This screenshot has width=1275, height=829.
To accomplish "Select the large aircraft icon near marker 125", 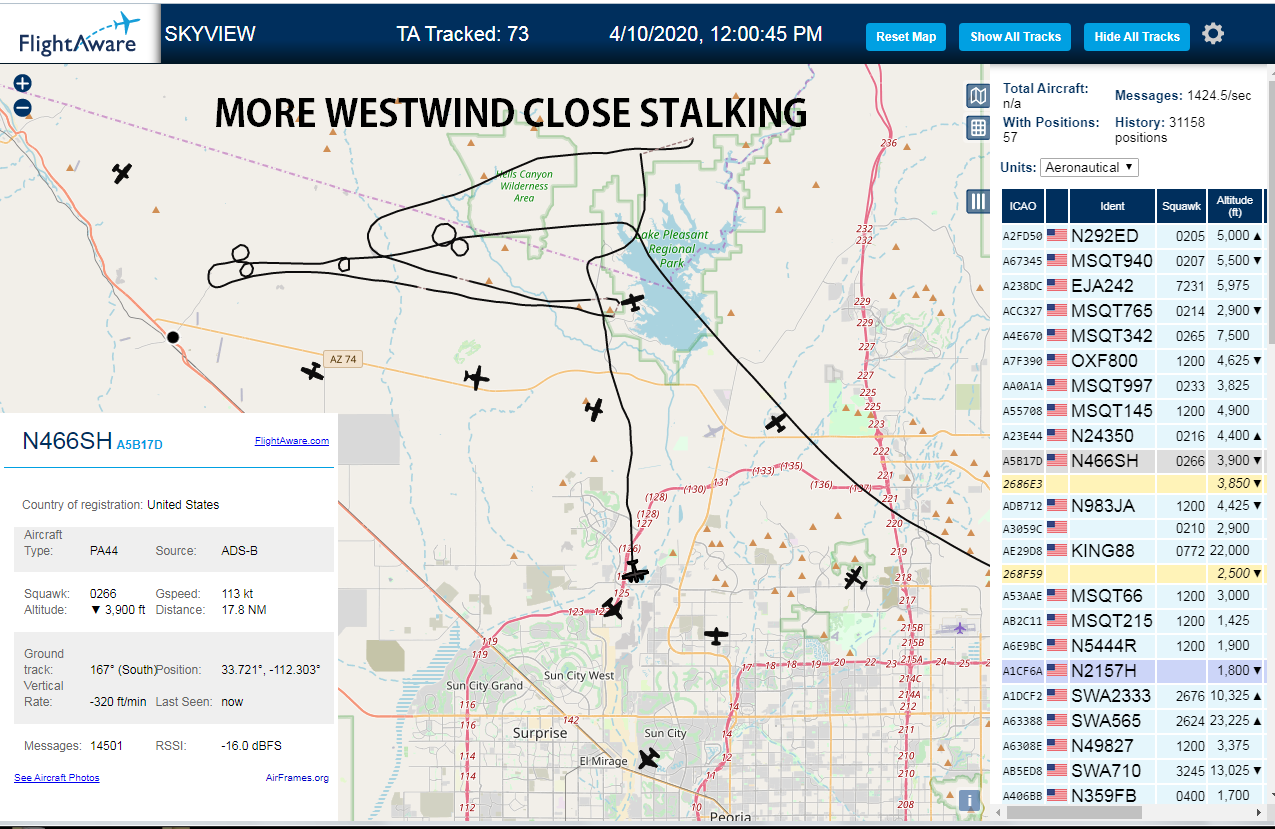I will tap(634, 572).
